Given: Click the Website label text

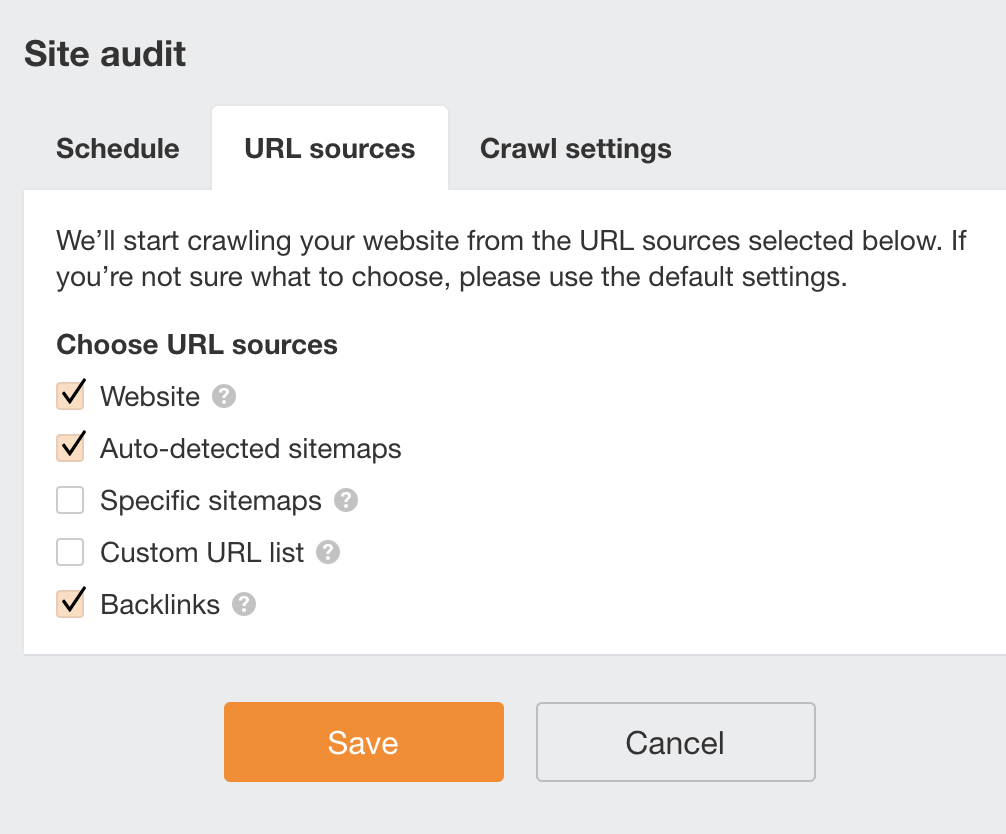Looking at the screenshot, I should point(150,397).
